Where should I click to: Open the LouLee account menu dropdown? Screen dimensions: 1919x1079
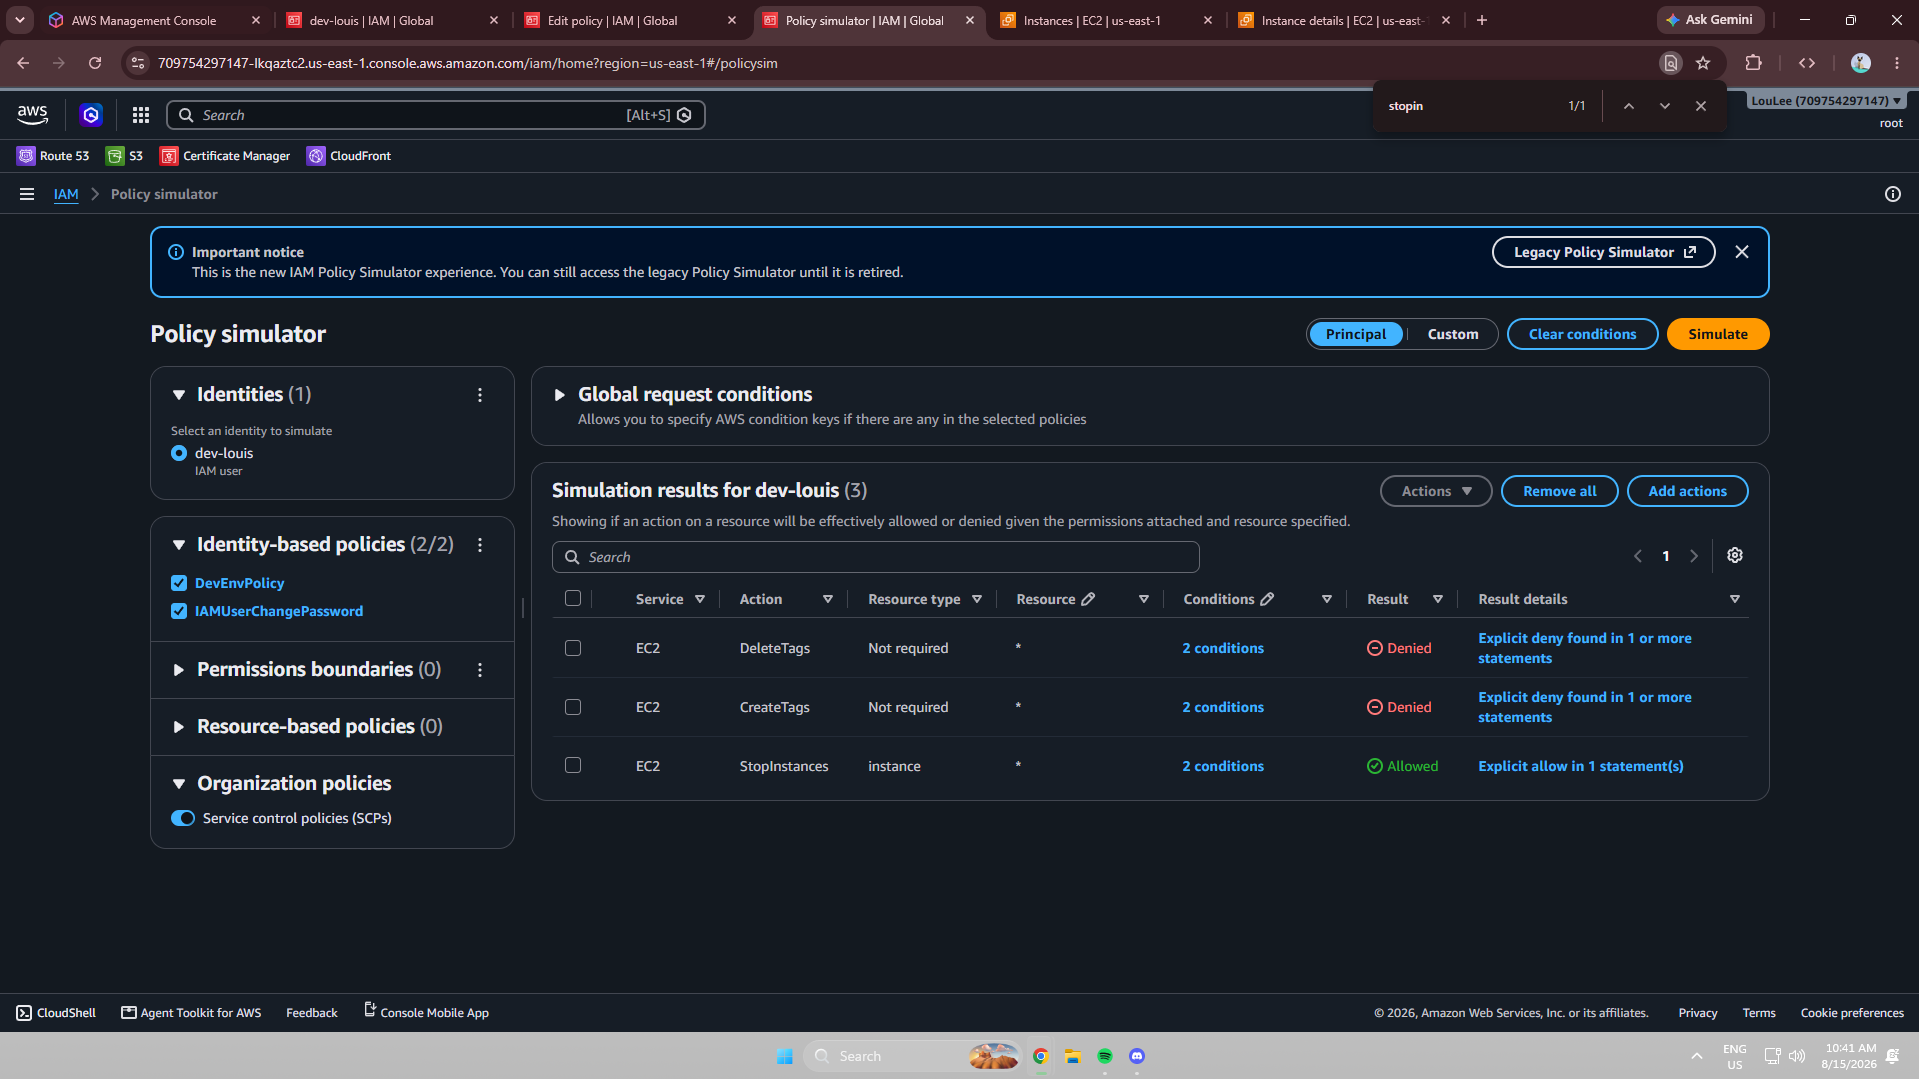pos(1826,101)
